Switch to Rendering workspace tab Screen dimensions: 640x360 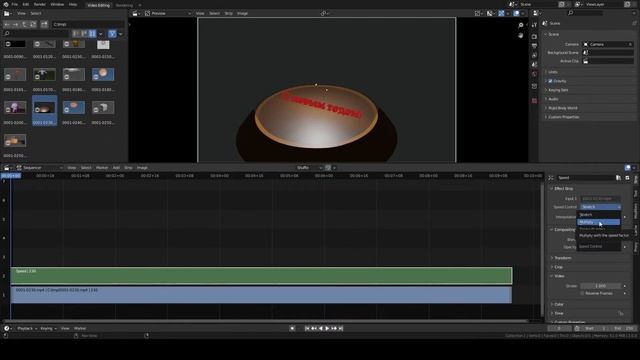(124, 5)
